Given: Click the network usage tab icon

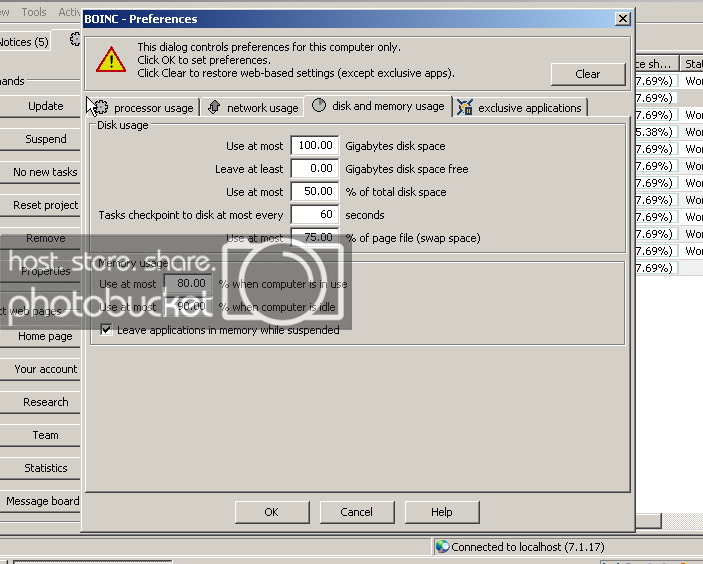Looking at the screenshot, I should [214, 107].
